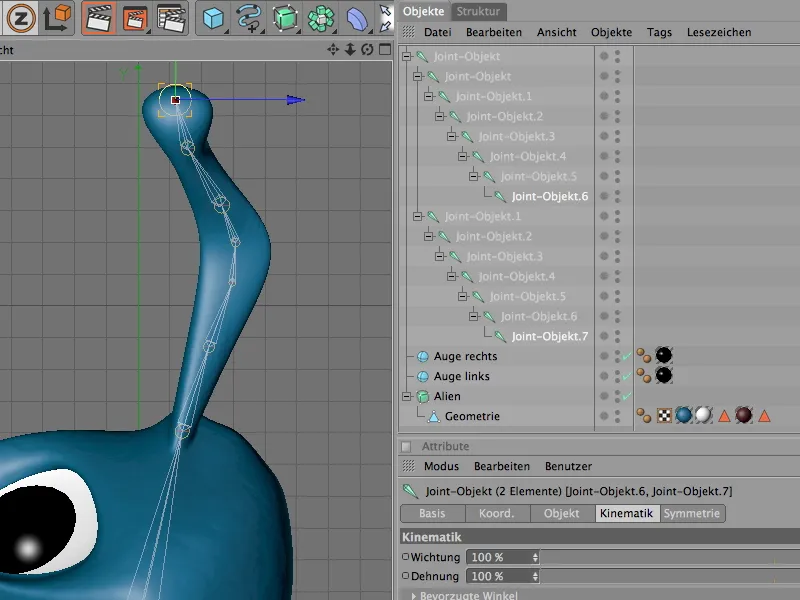Select the last orange triangle tag on Geometrie
The width and height of the screenshot is (800, 600).
click(x=764, y=416)
